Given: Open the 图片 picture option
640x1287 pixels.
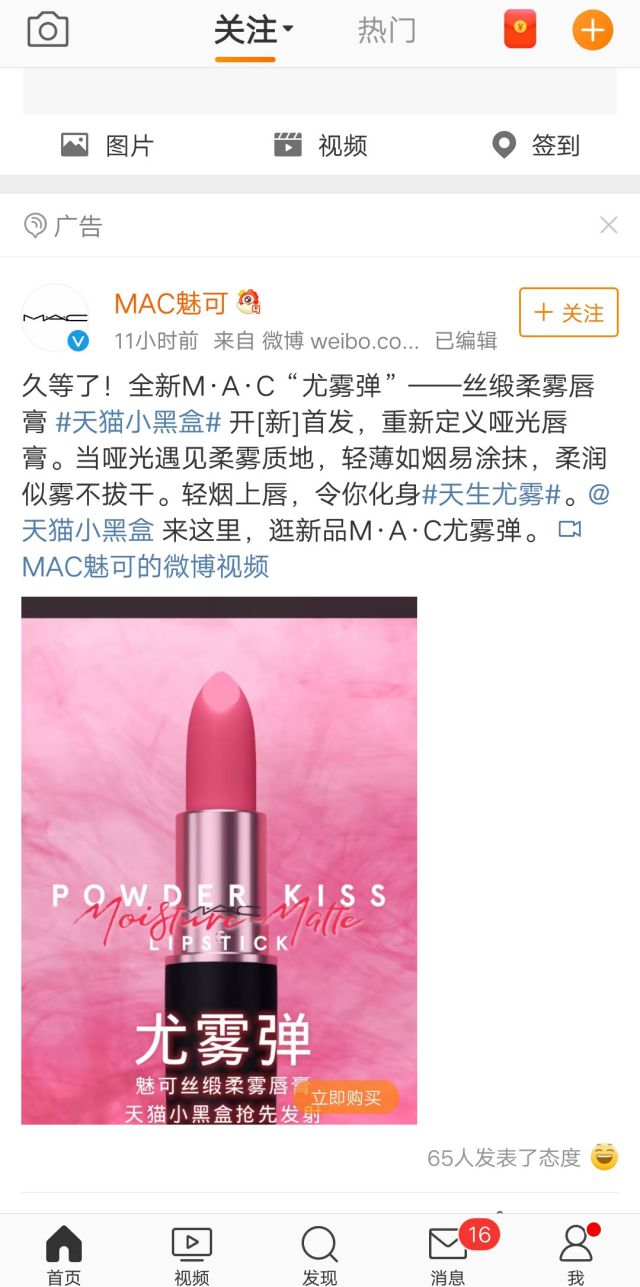Looking at the screenshot, I should click(107, 145).
